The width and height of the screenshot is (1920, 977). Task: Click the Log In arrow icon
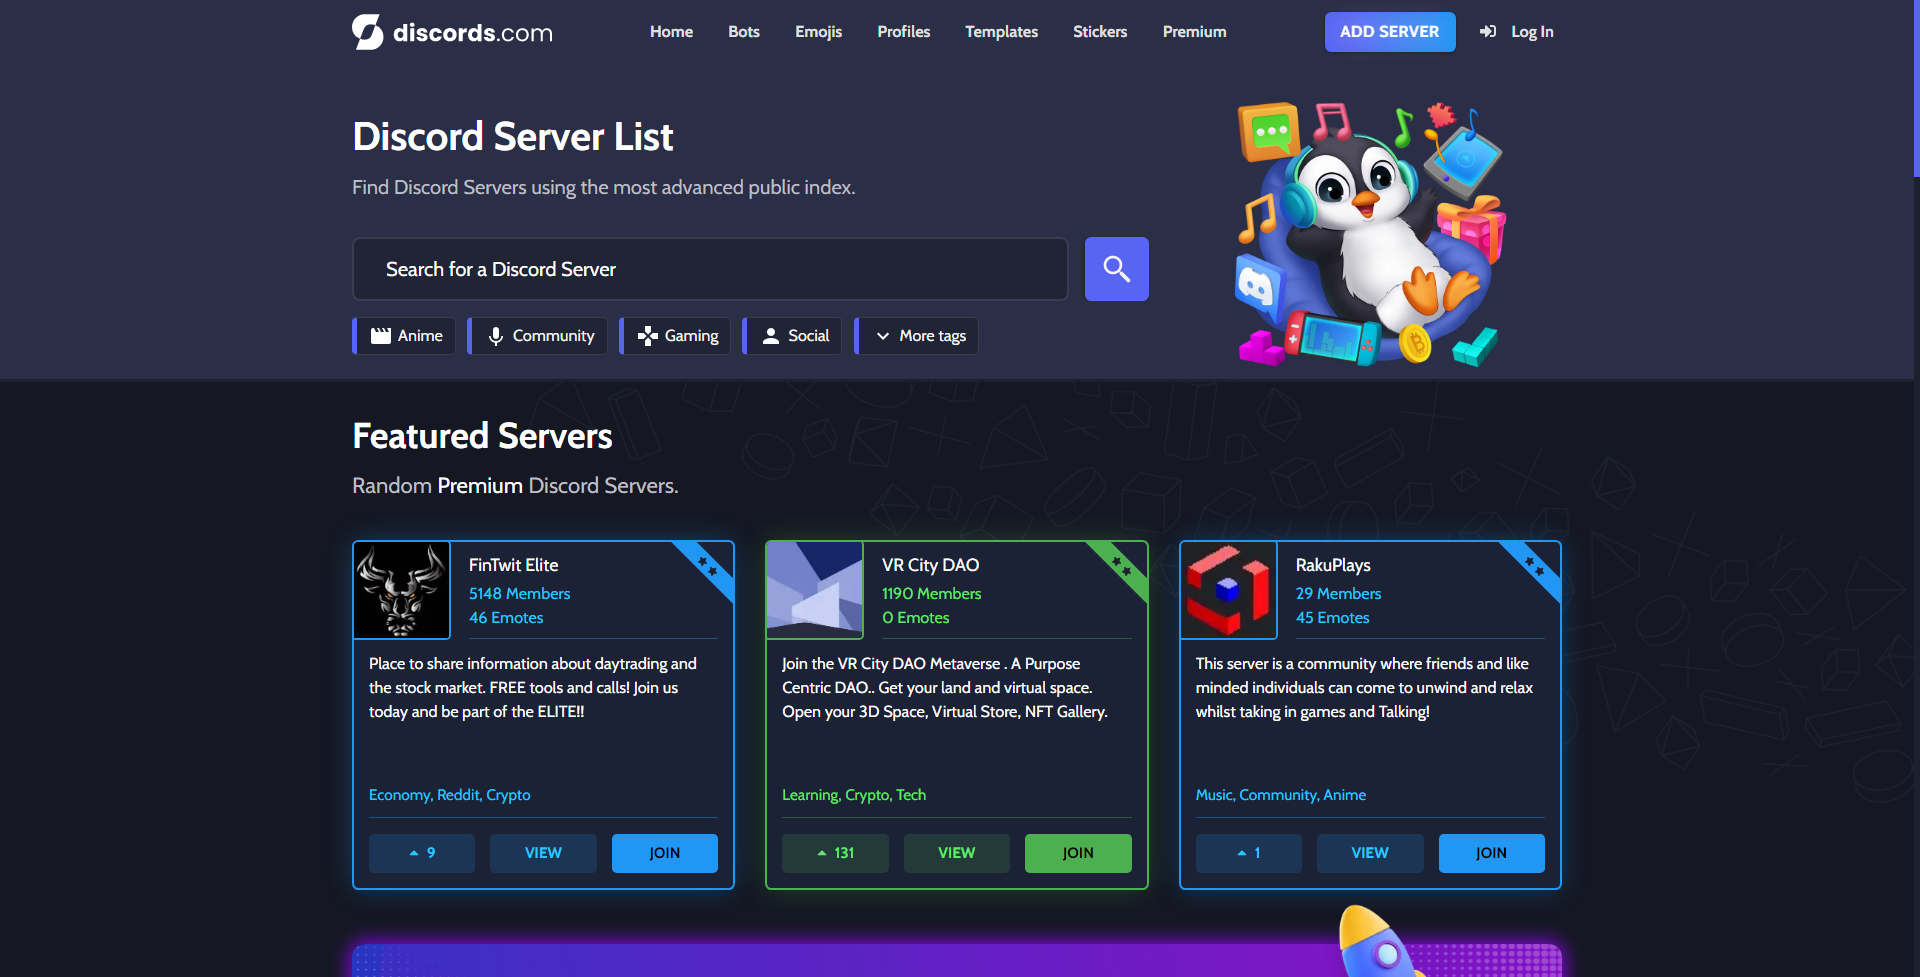coord(1488,32)
